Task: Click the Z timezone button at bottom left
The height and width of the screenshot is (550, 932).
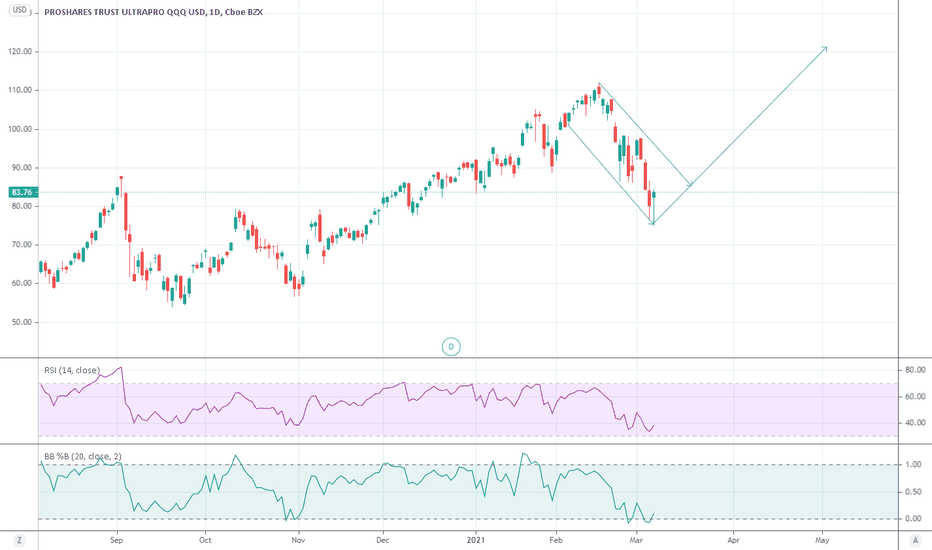Action: tap(20, 540)
